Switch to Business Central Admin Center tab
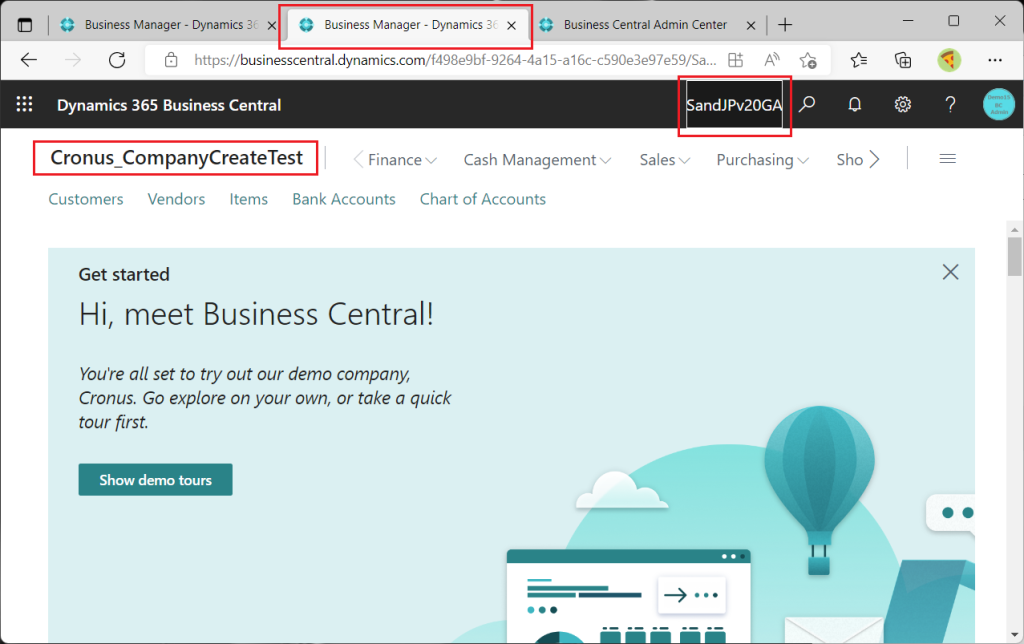This screenshot has height=644, width=1024. (x=645, y=25)
